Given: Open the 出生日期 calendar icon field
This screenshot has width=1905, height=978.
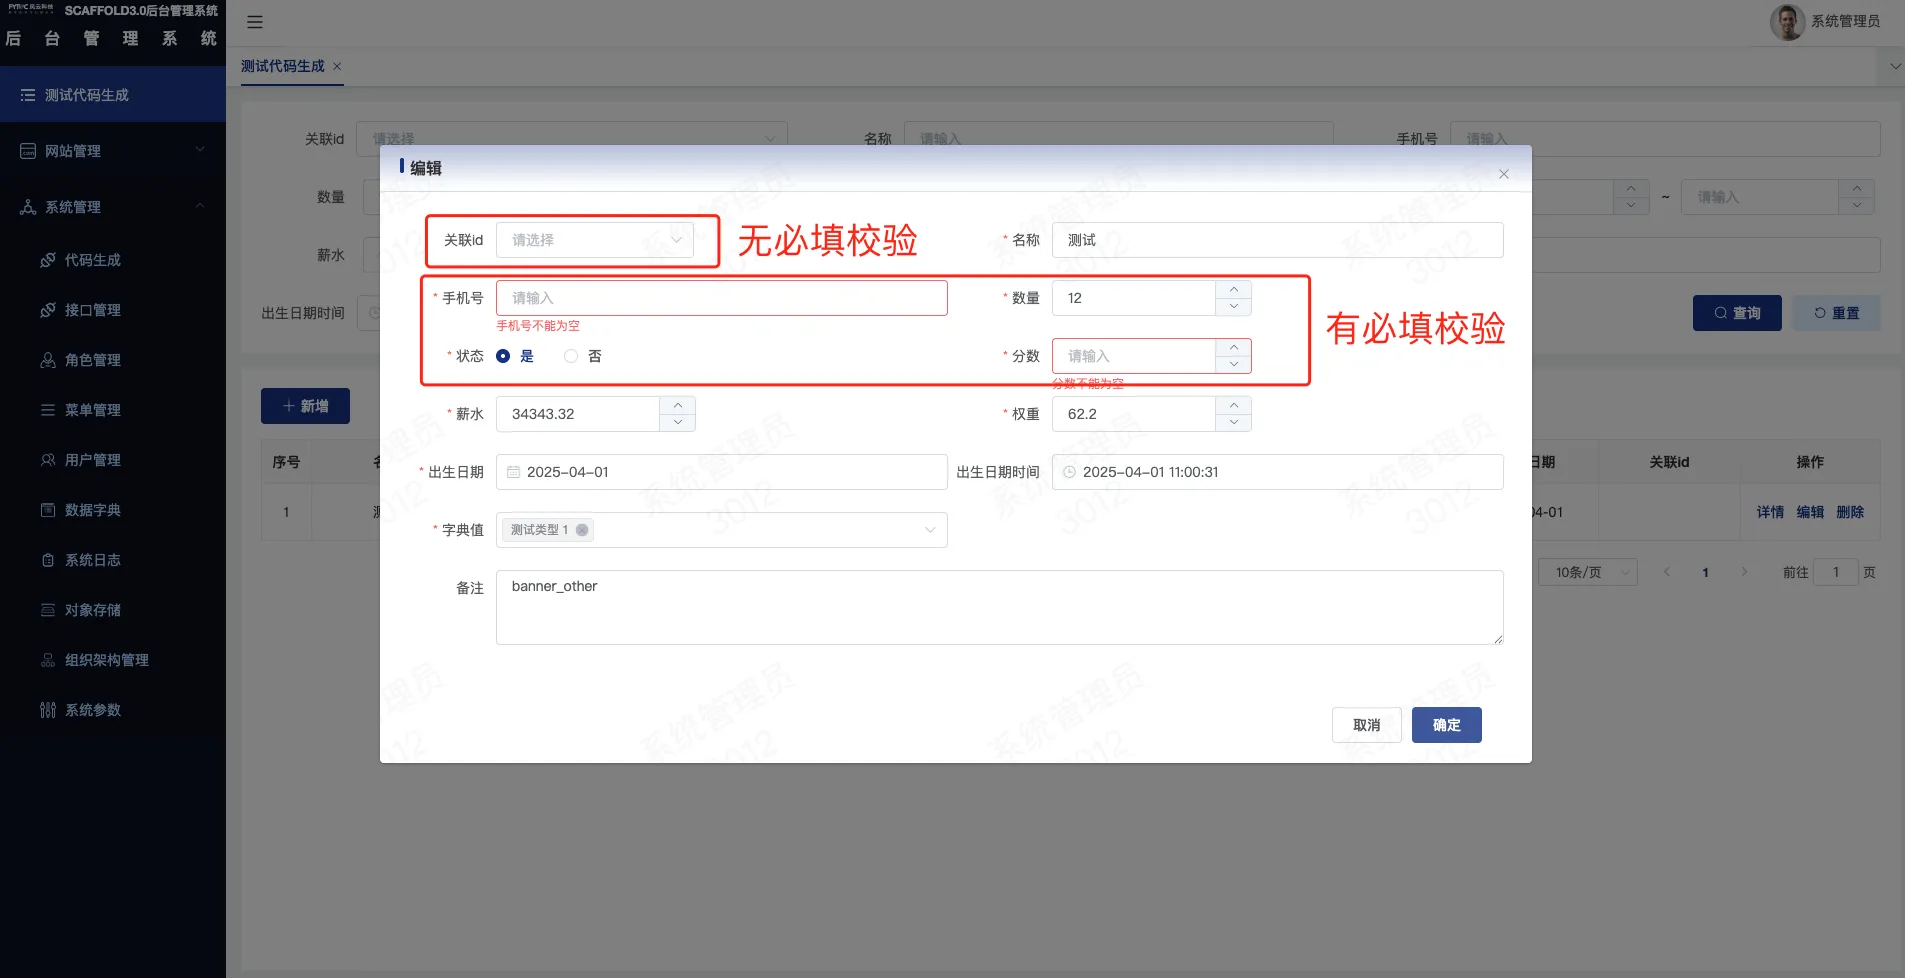Looking at the screenshot, I should point(513,472).
